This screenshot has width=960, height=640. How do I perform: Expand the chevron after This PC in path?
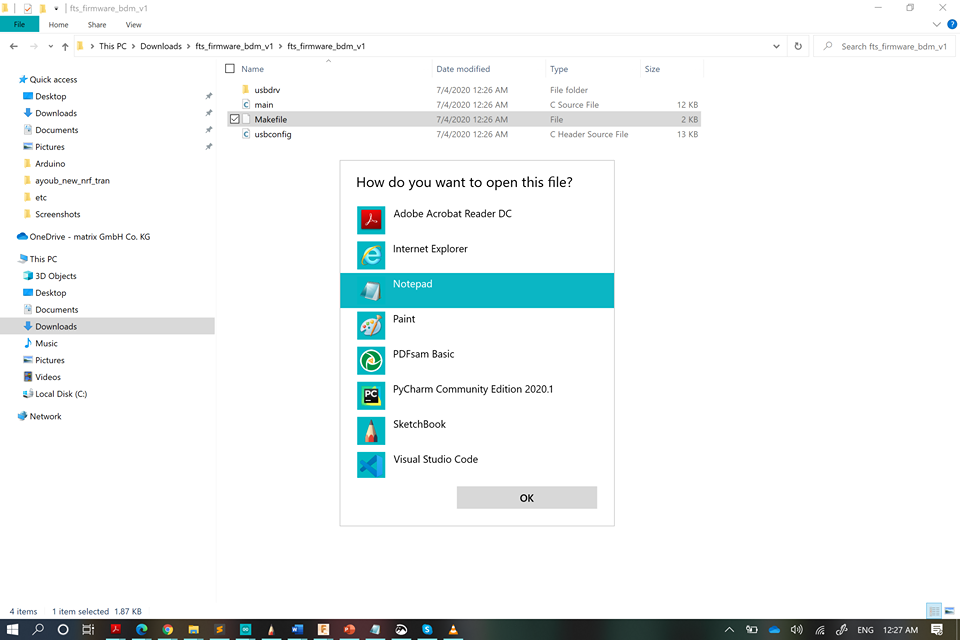[x=133, y=47]
